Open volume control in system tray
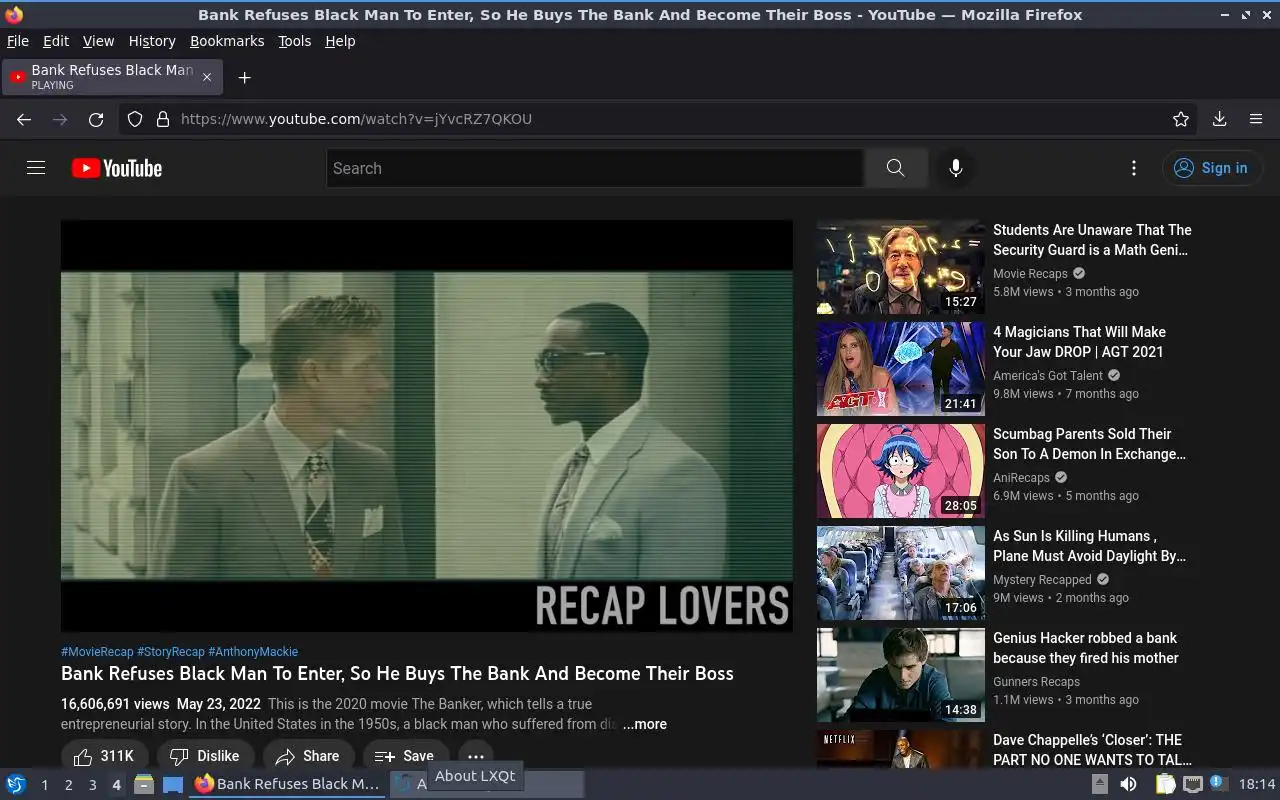Image resolution: width=1280 pixels, height=800 pixels. [1128, 784]
